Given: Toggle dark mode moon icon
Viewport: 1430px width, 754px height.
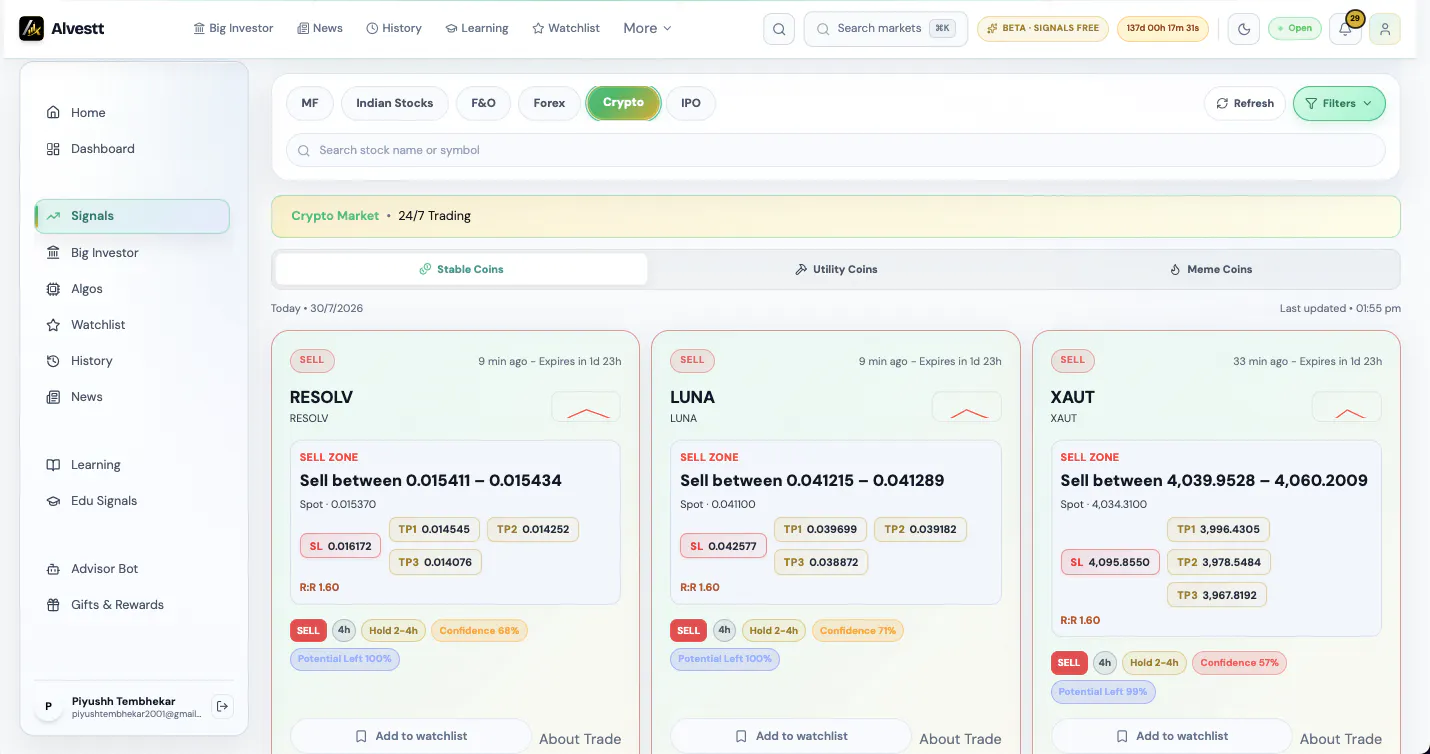Looking at the screenshot, I should pyautogui.click(x=1244, y=29).
